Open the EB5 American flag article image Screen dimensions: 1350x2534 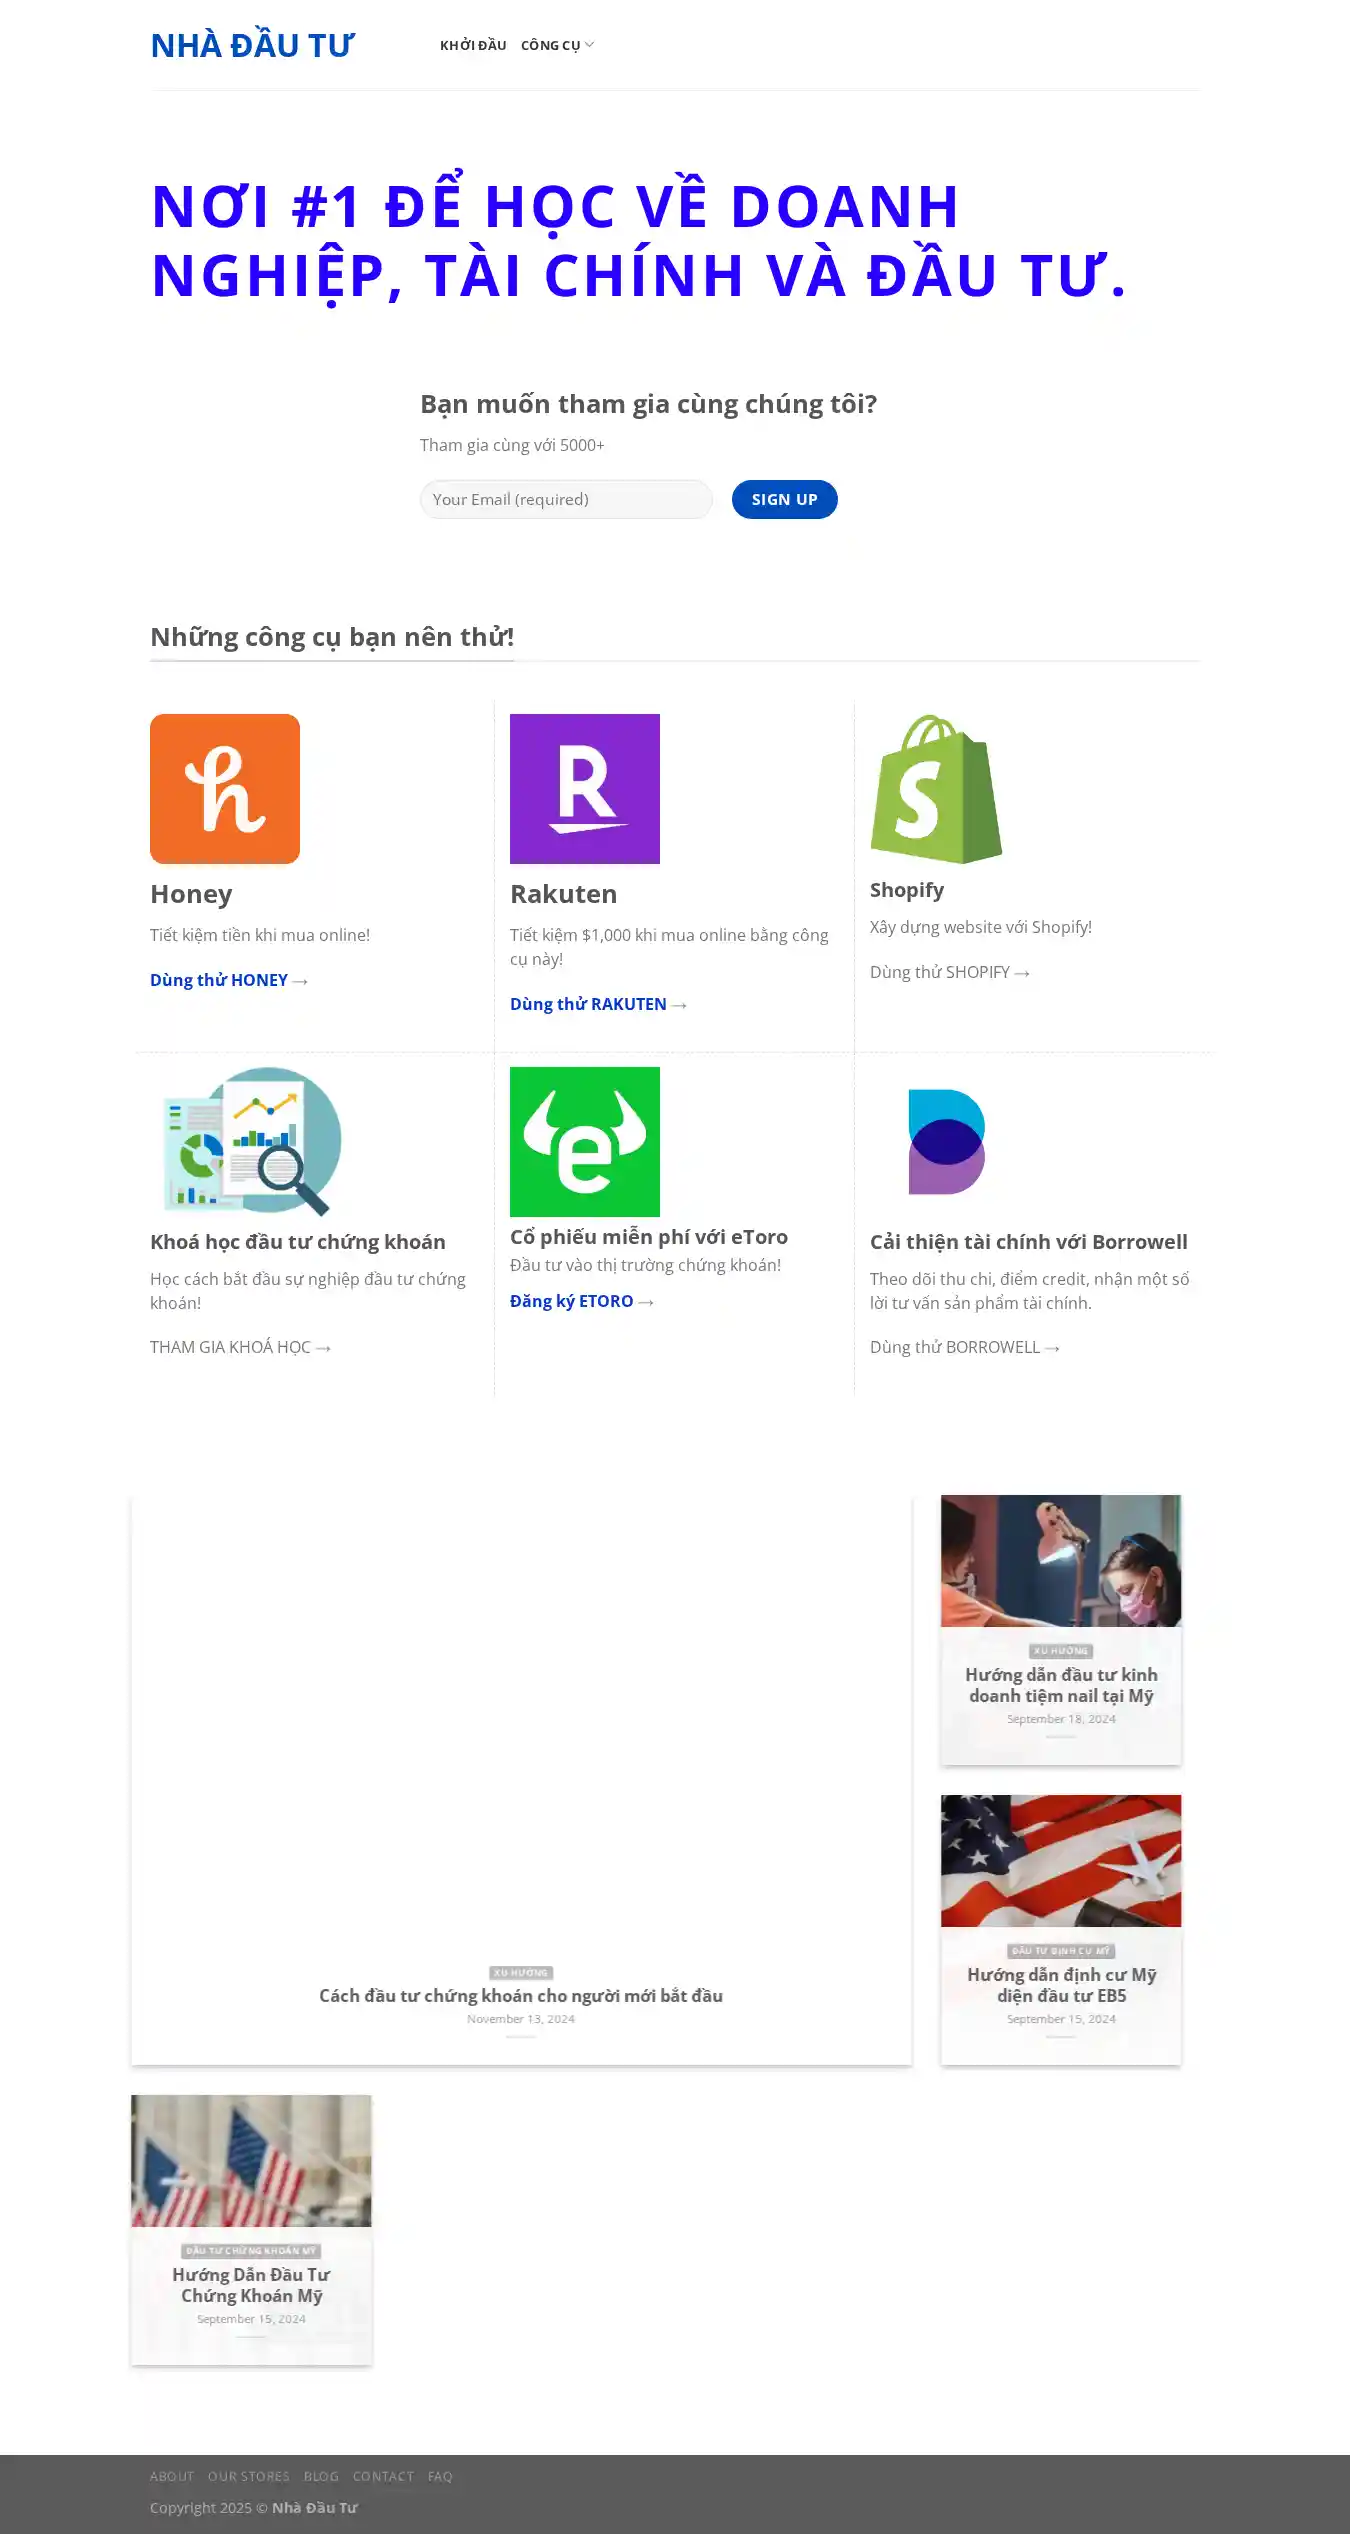point(1061,1860)
